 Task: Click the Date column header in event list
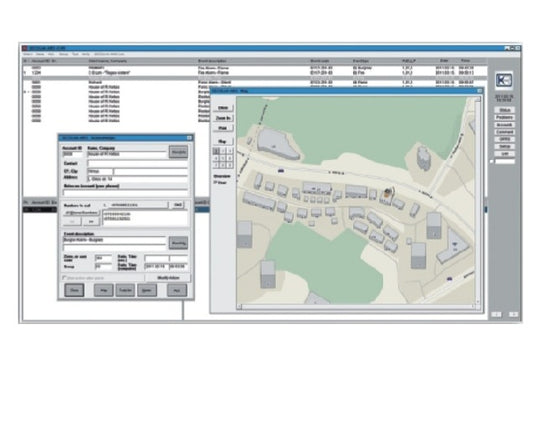444,61
